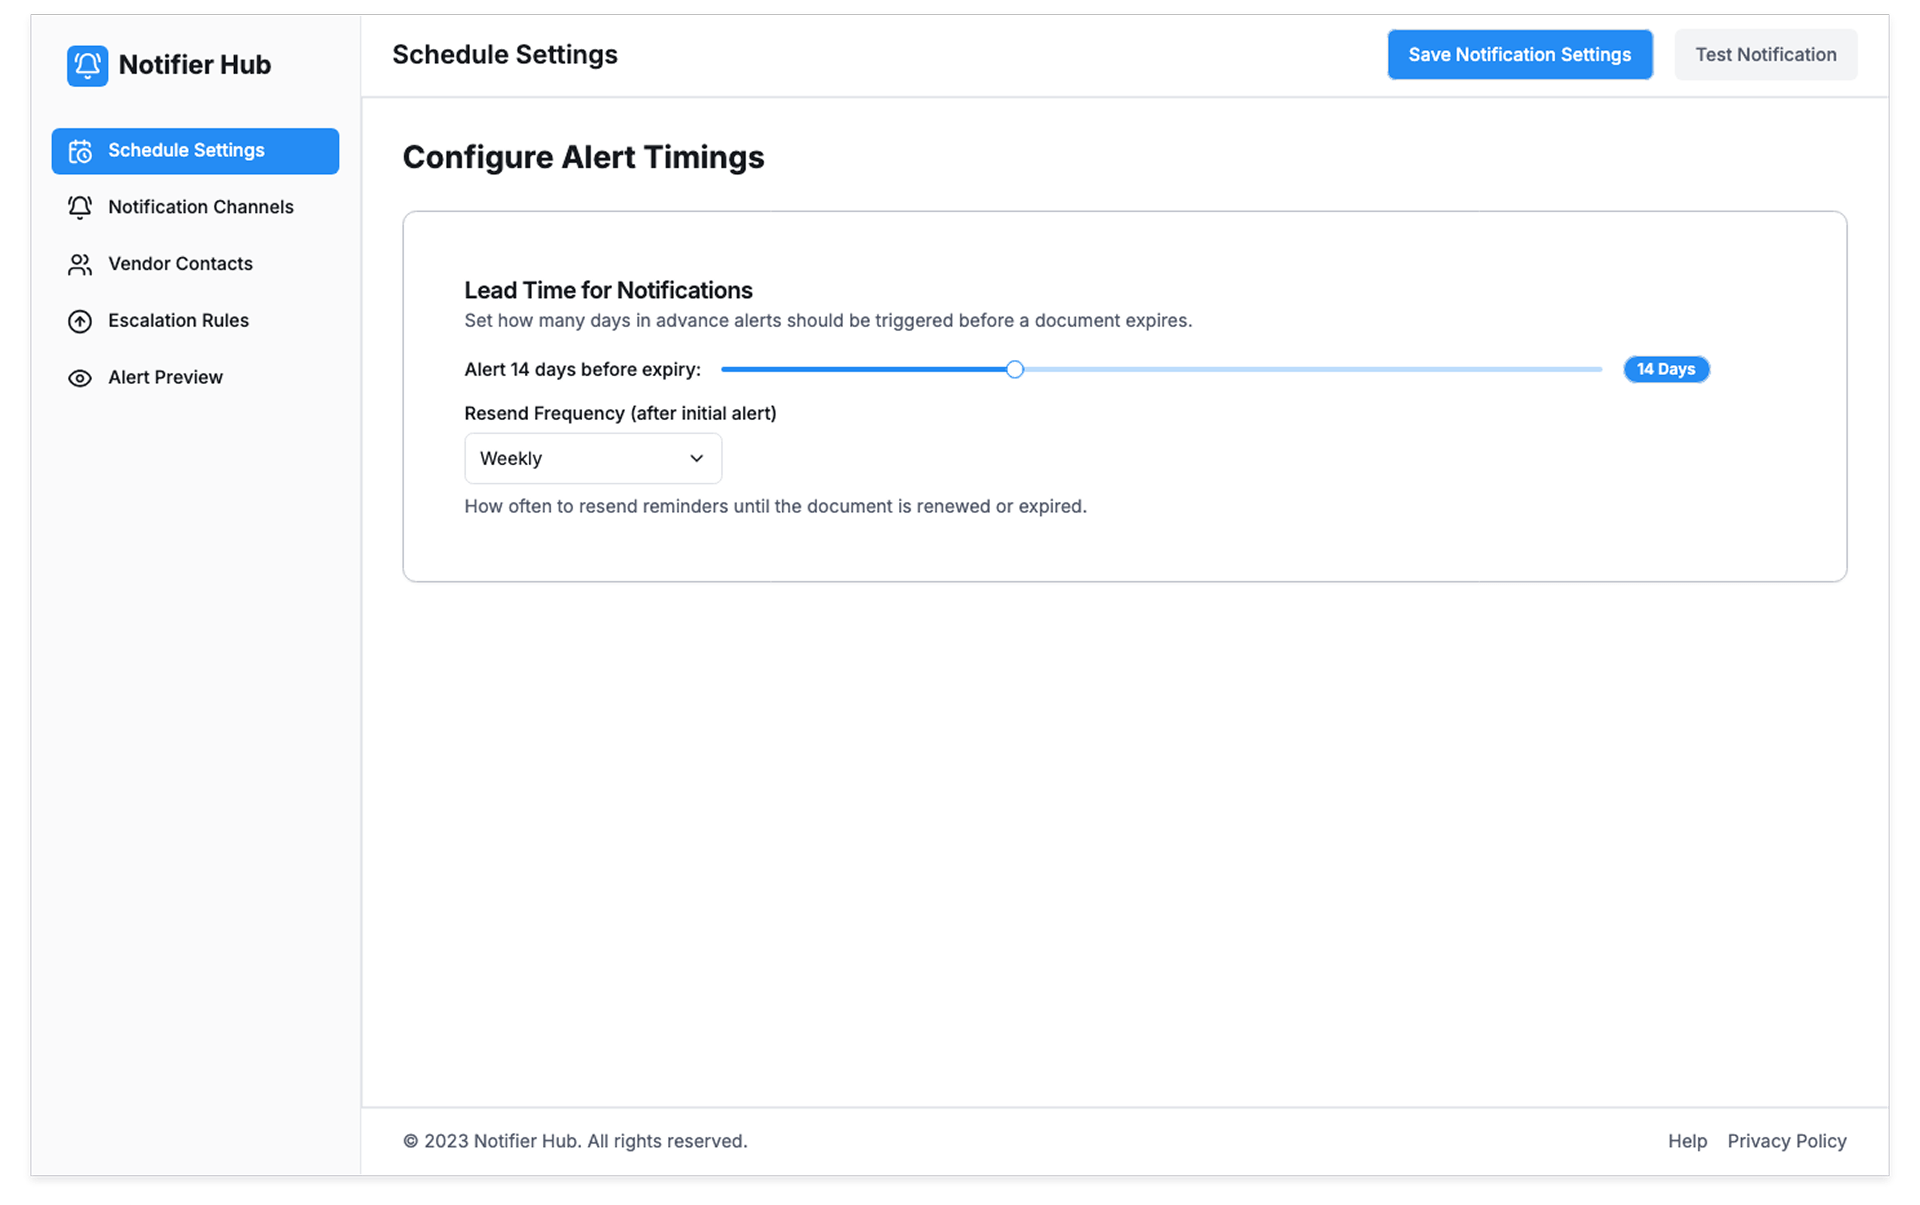Viewport: 1920px width, 1205px height.
Task: Click the Test Notification button
Action: 1765,55
